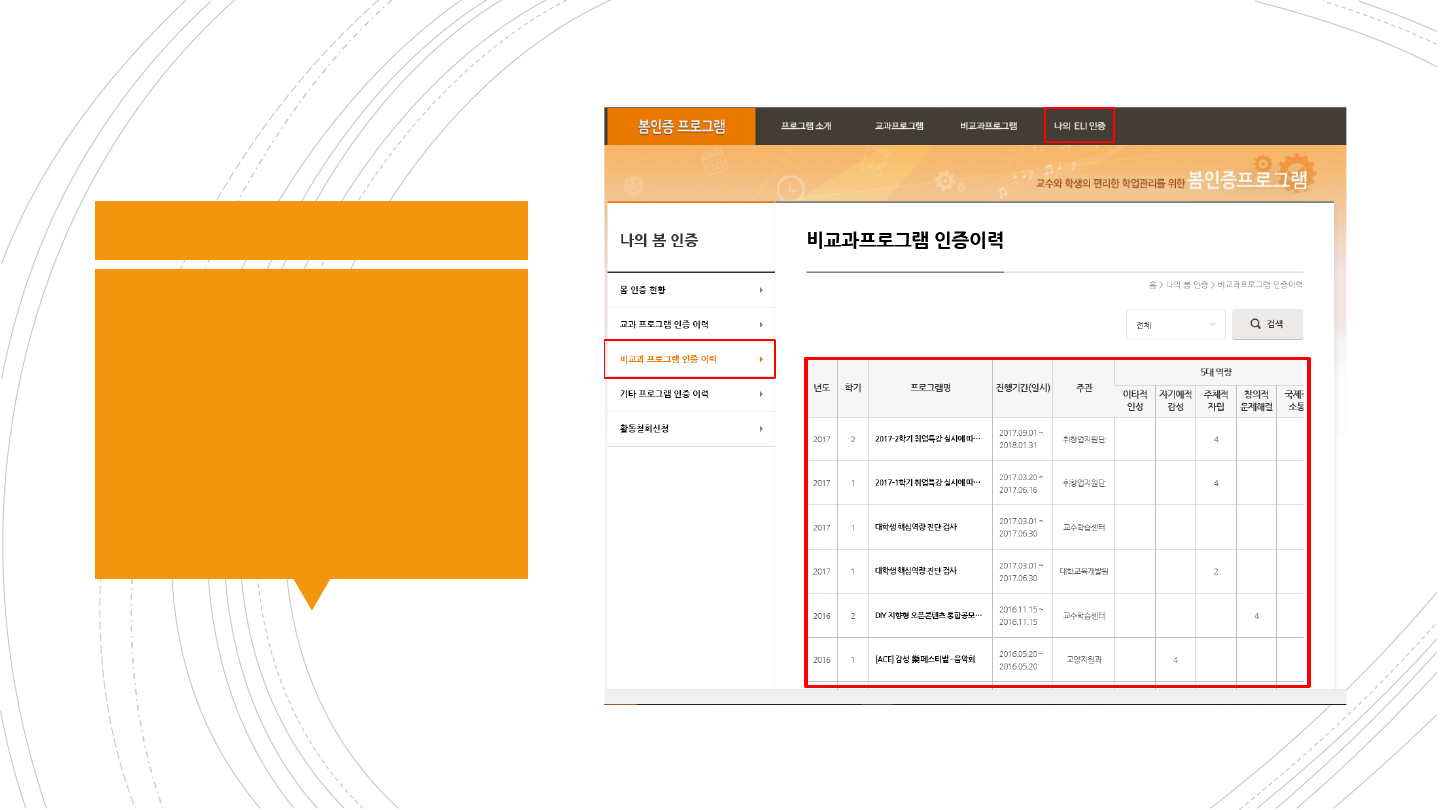Click arrow icon beside 활동철회신청

click(761, 428)
